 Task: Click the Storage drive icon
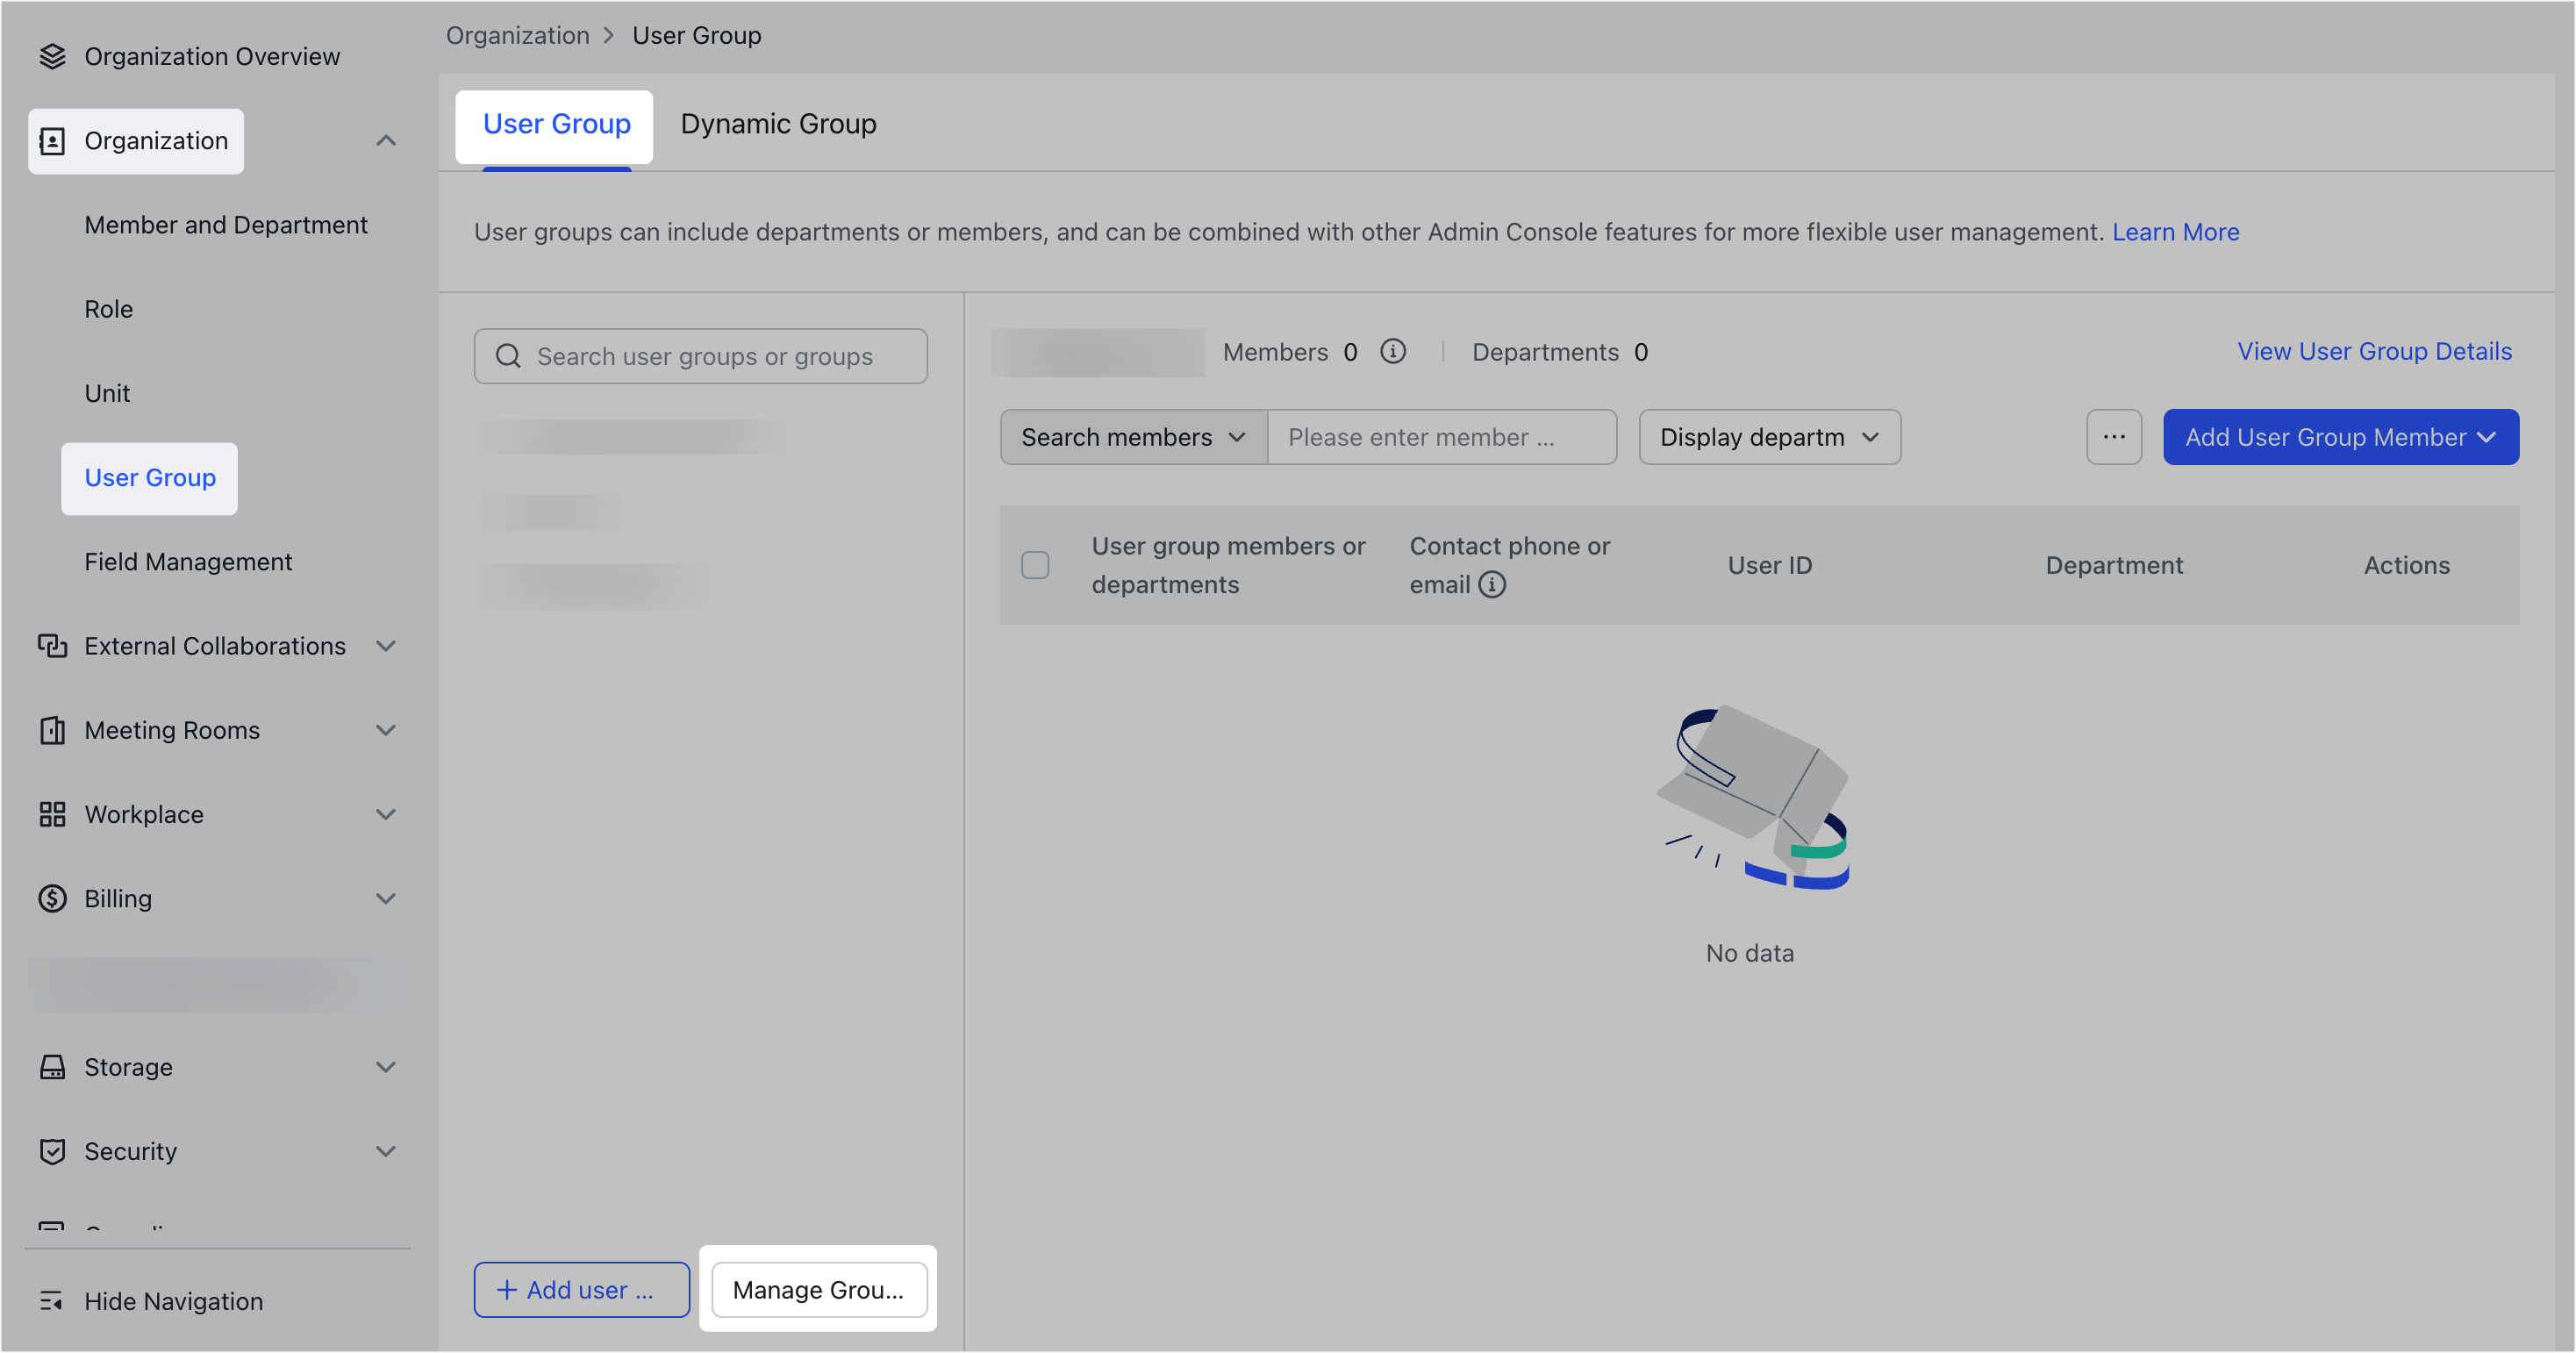[52, 1067]
